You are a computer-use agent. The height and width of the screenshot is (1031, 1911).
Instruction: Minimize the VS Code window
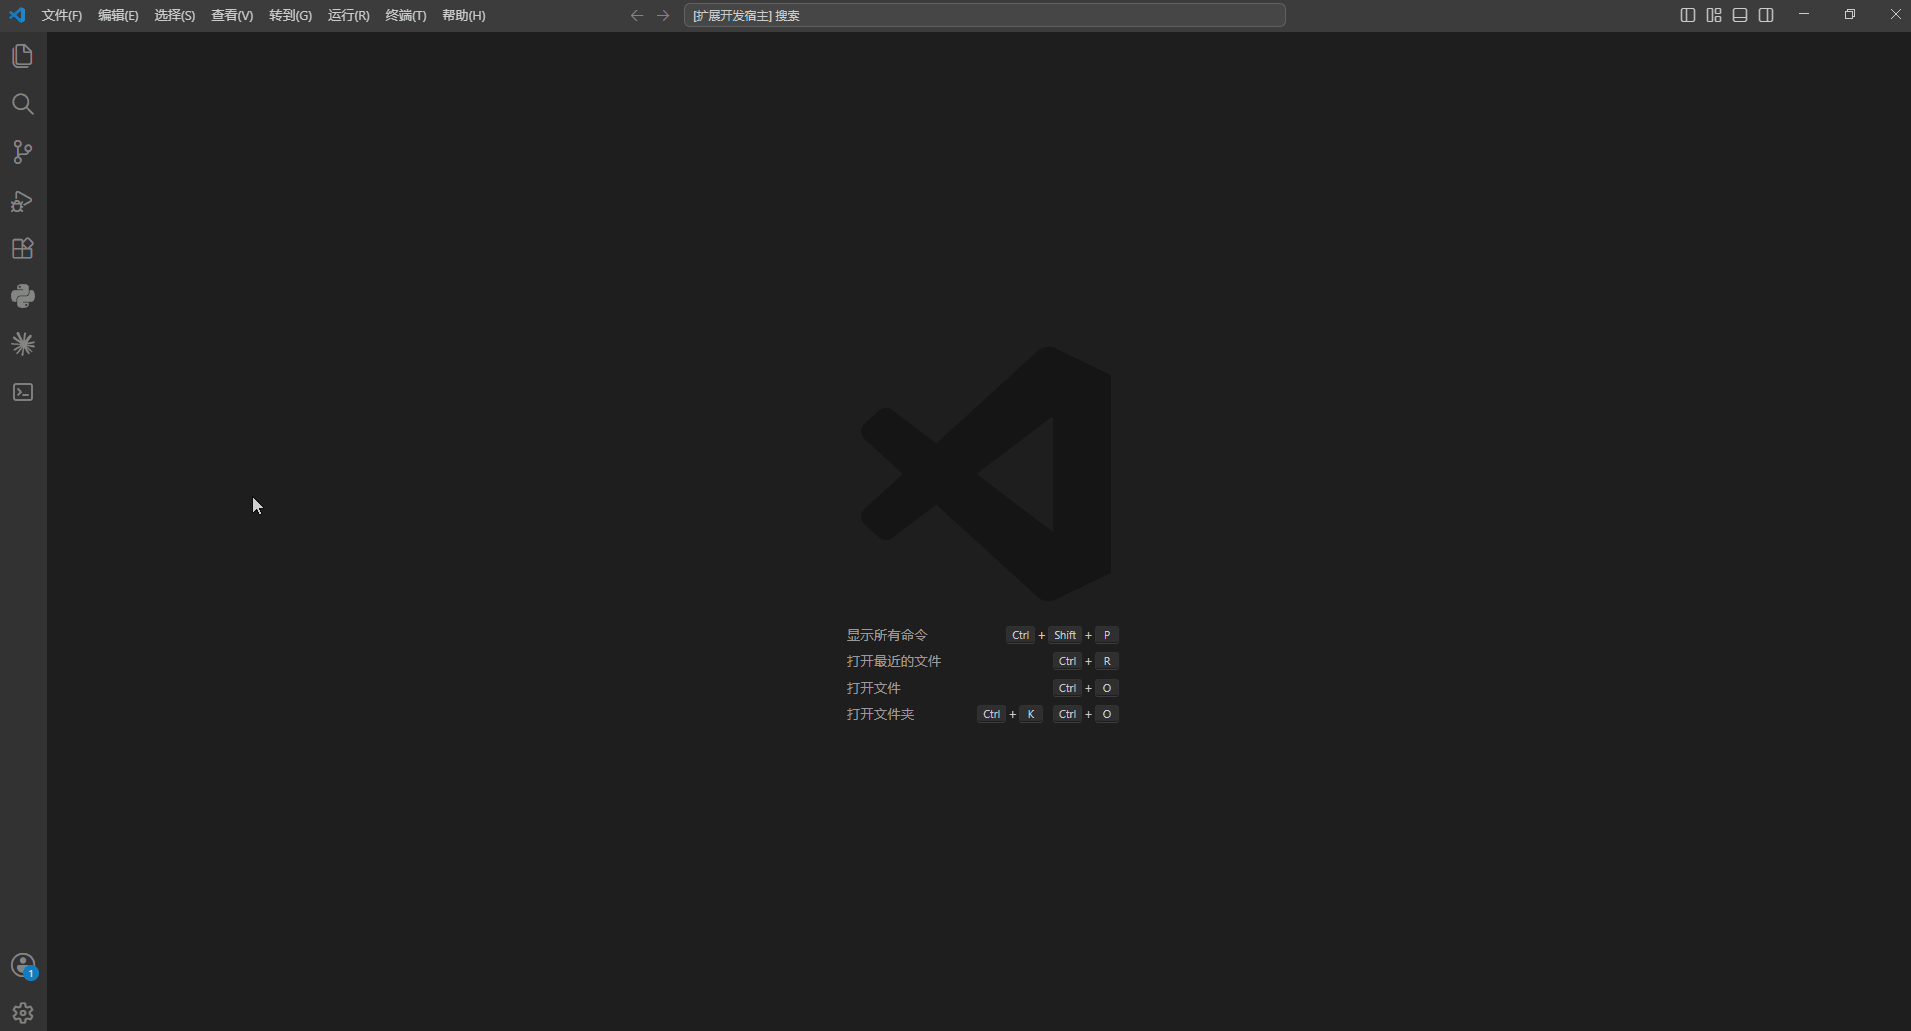pyautogui.click(x=1804, y=15)
